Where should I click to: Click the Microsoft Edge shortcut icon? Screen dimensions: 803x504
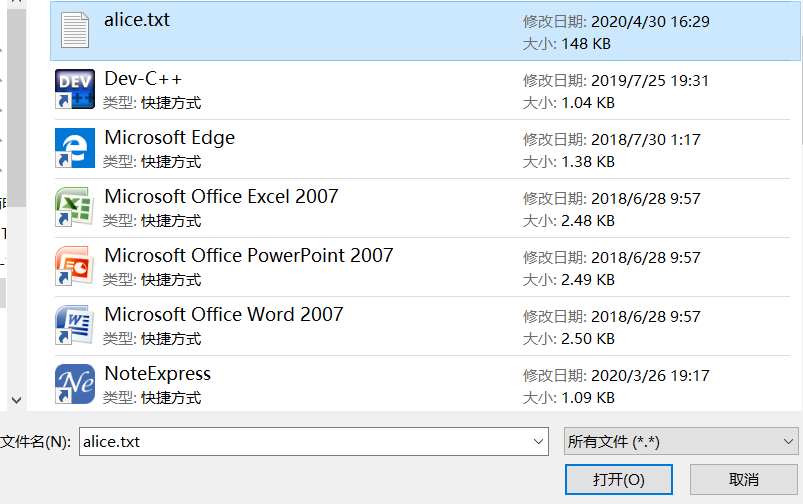point(75,148)
